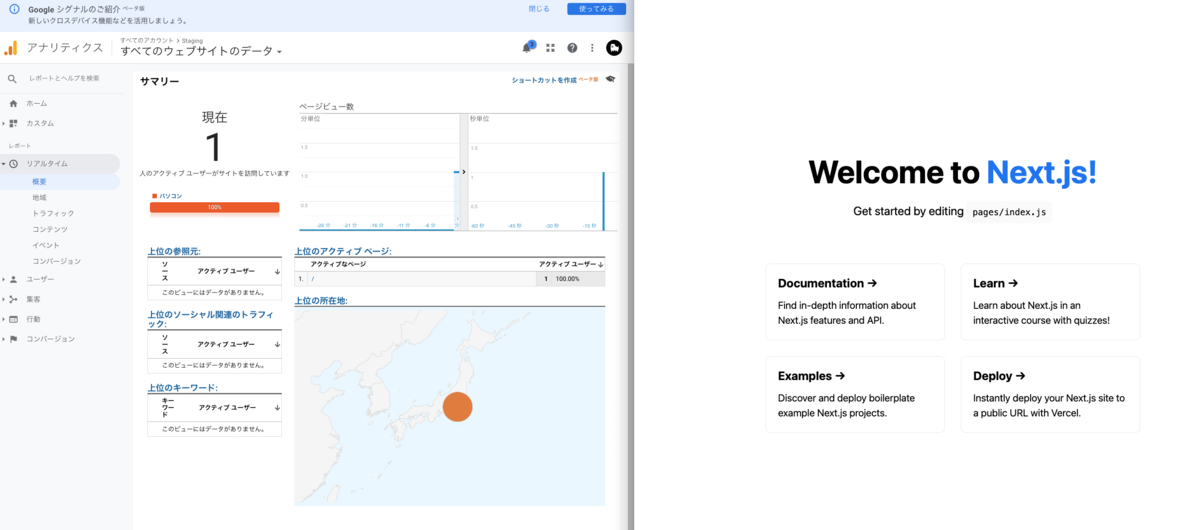Click the arrow between page view charts

463,172
